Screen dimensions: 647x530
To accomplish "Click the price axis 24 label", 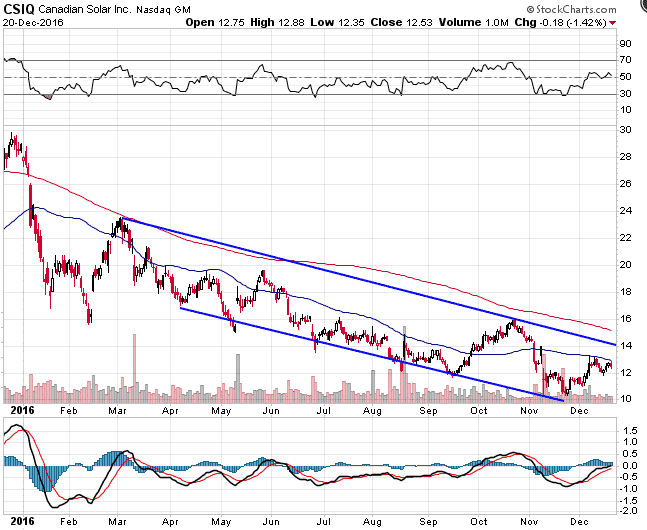I will coord(626,211).
